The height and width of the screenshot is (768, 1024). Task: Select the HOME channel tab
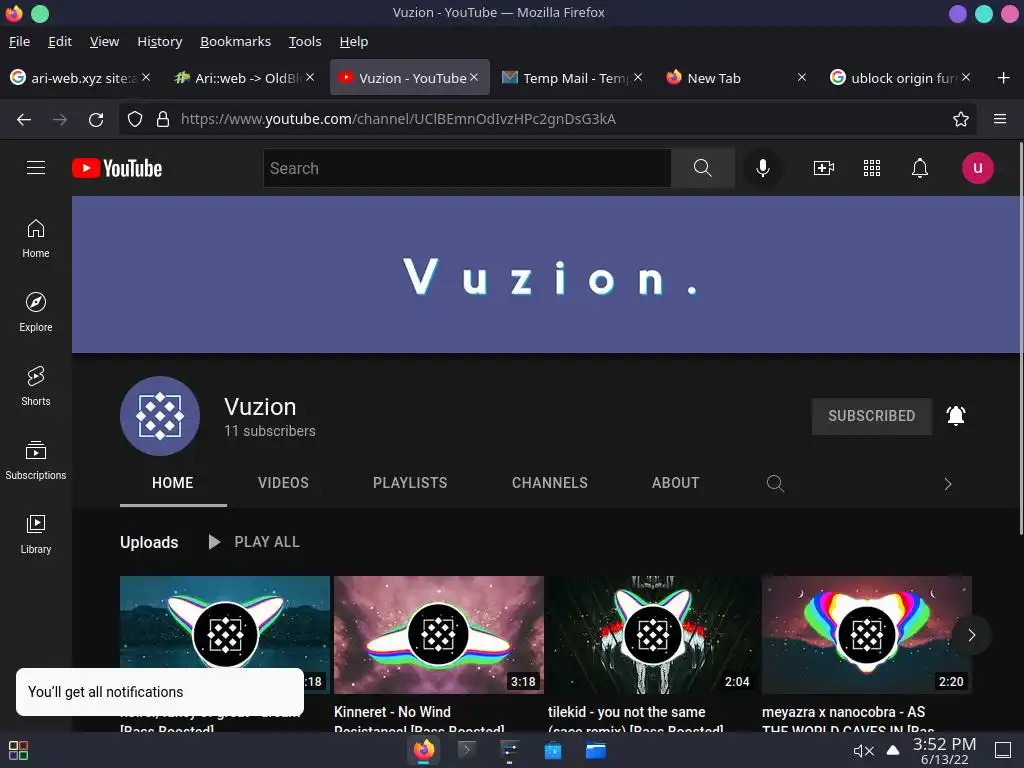(172, 483)
